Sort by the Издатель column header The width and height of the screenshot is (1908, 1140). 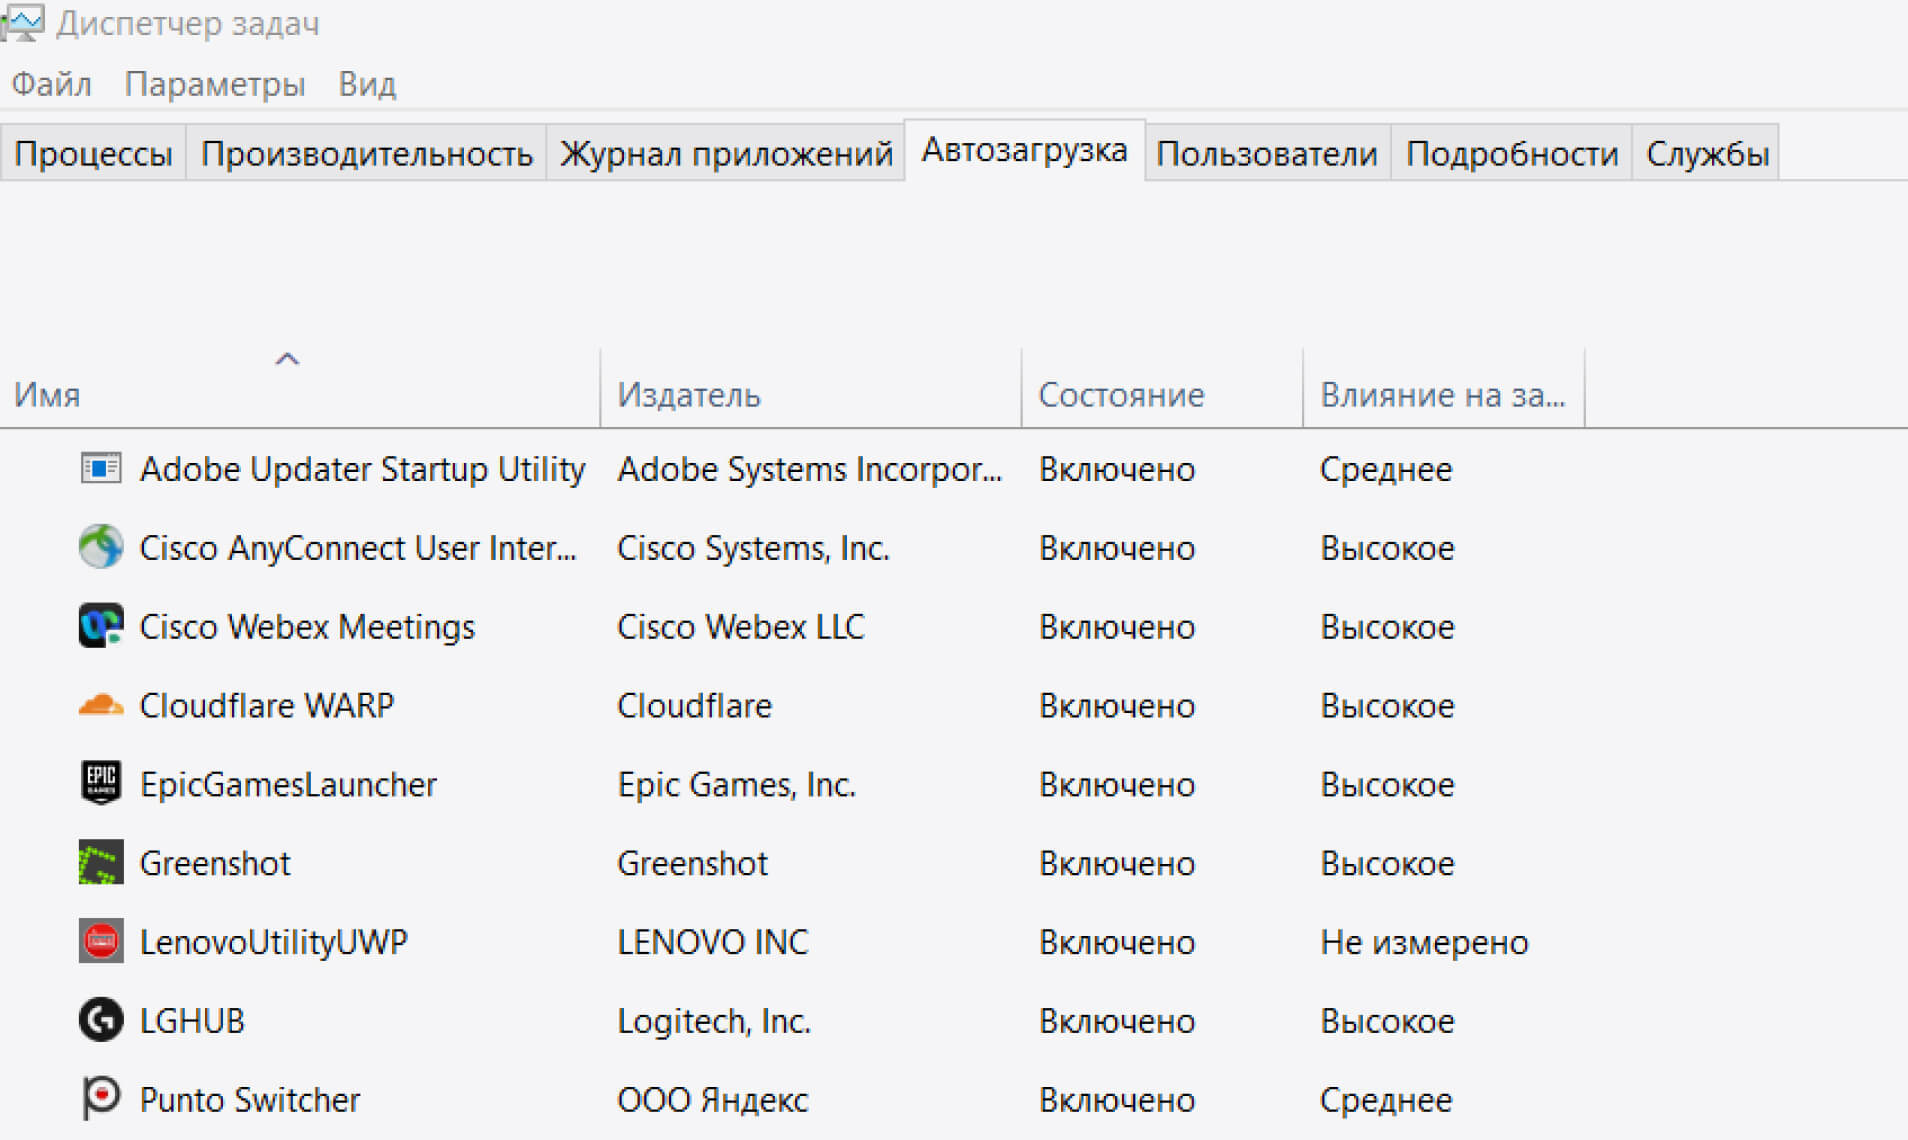click(x=688, y=395)
